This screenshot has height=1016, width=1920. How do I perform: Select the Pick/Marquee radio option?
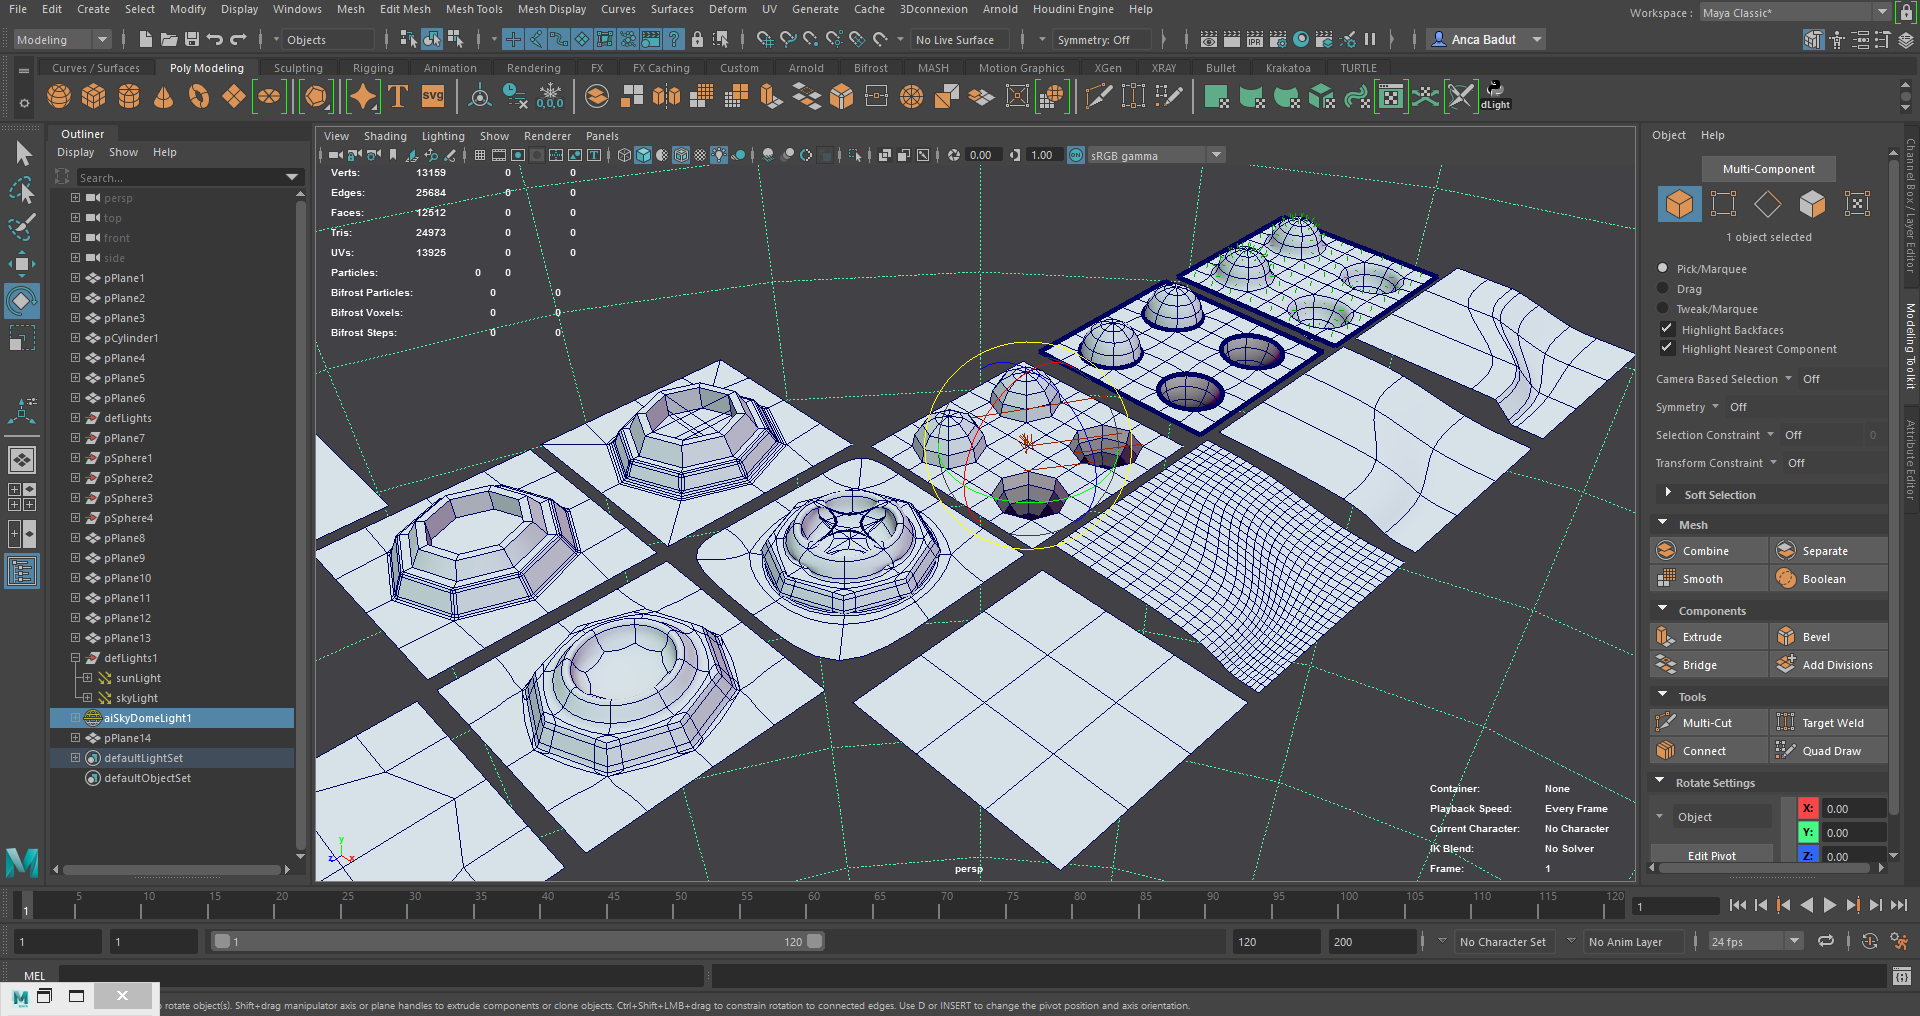click(1663, 268)
